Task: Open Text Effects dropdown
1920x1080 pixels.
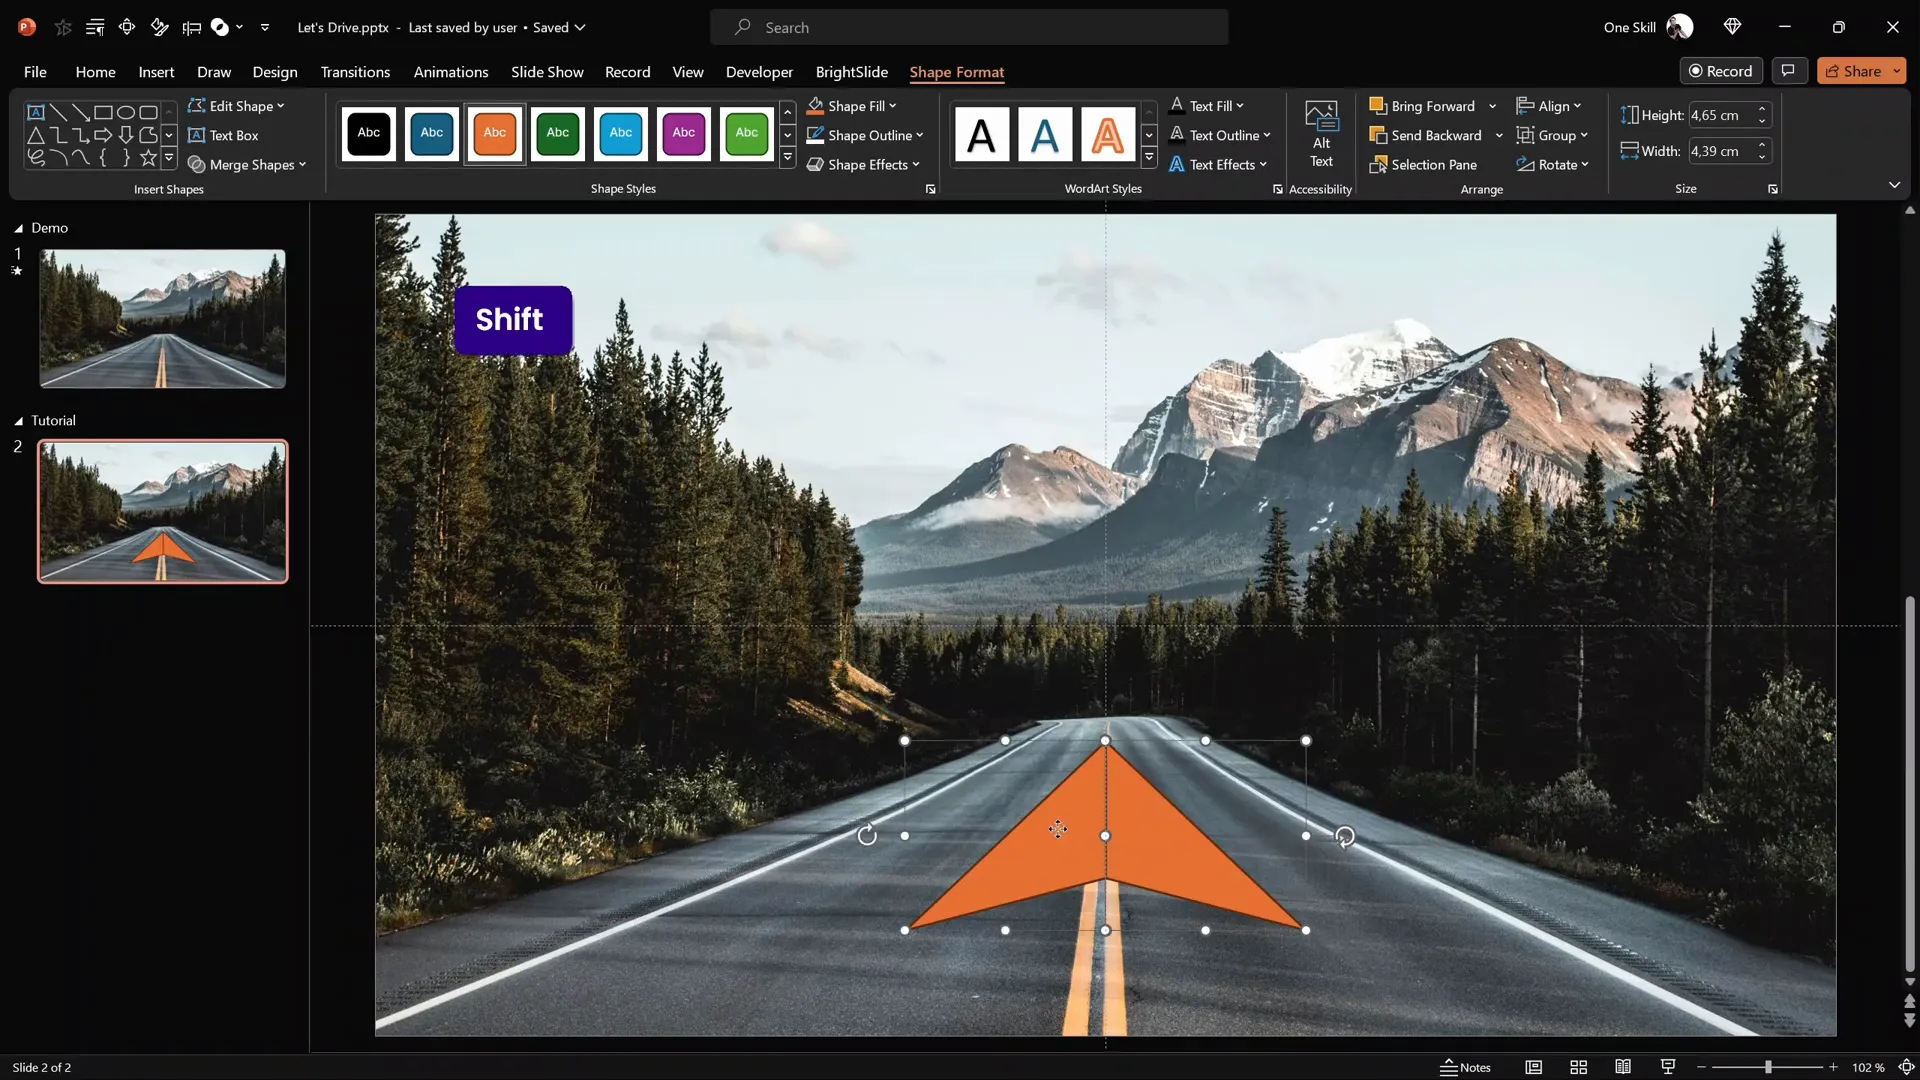Action: click(x=1218, y=165)
